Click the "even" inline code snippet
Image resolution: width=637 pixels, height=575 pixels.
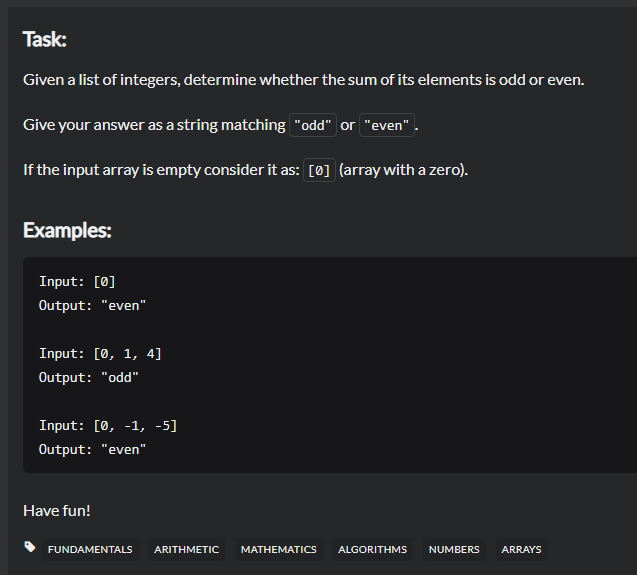pyautogui.click(x=387, y=125)
